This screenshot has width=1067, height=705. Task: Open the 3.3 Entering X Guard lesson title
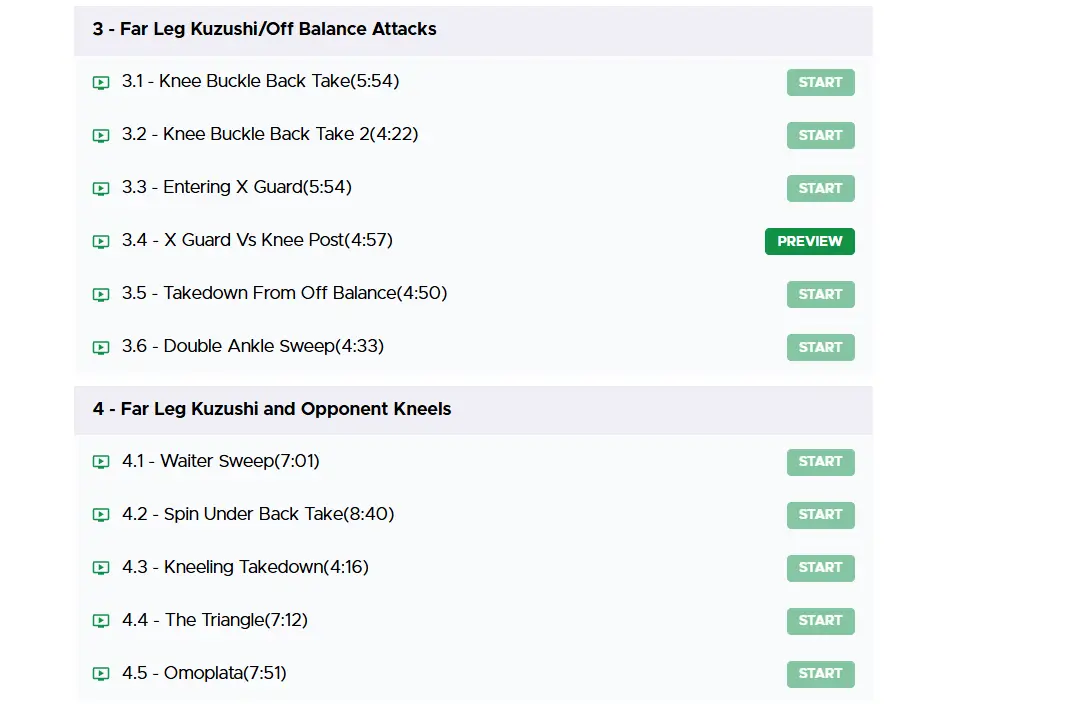point(237,187)
